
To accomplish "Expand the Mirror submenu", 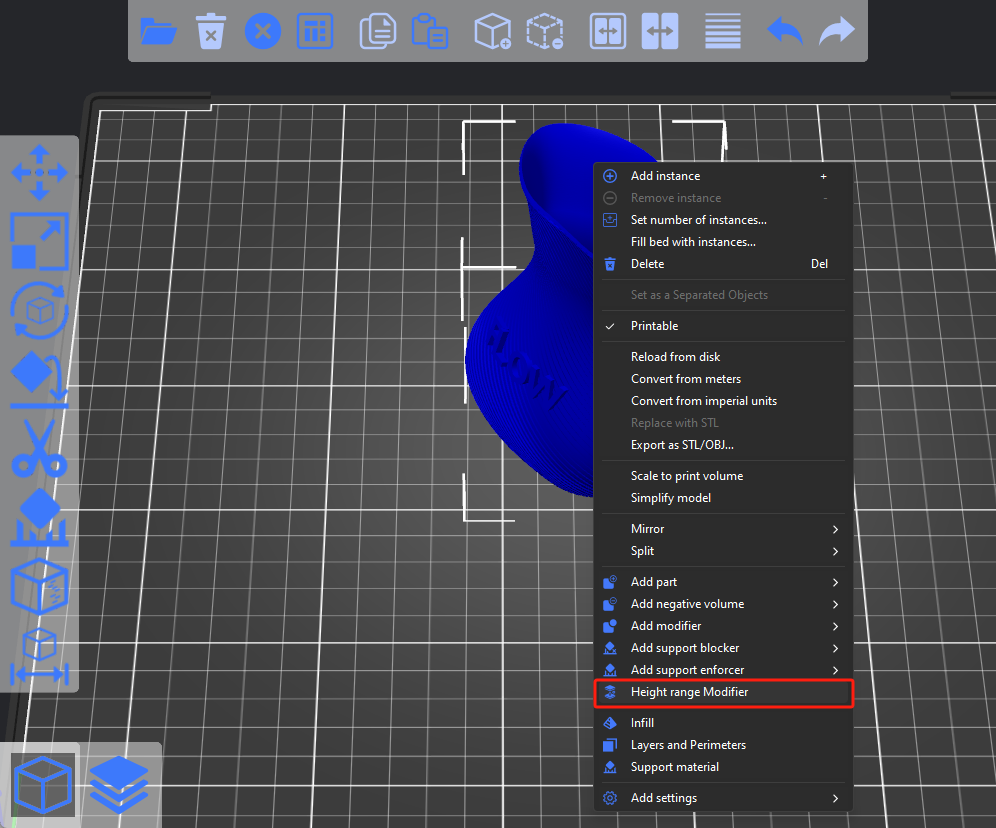I will pos(722,529).
